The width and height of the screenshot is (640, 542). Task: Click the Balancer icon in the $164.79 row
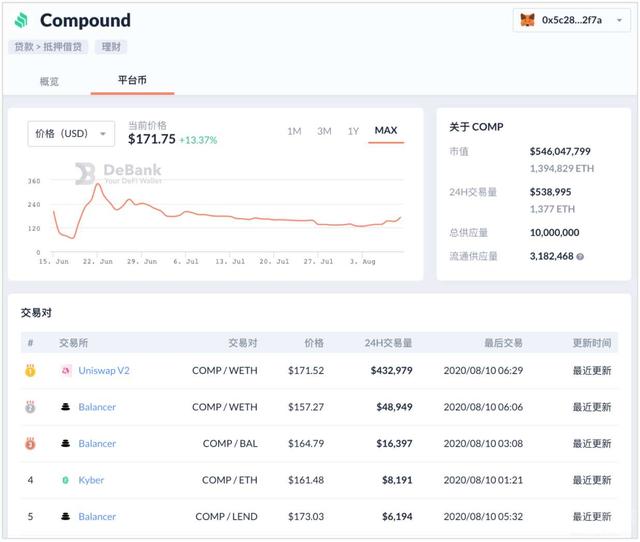tap(65, 443)
